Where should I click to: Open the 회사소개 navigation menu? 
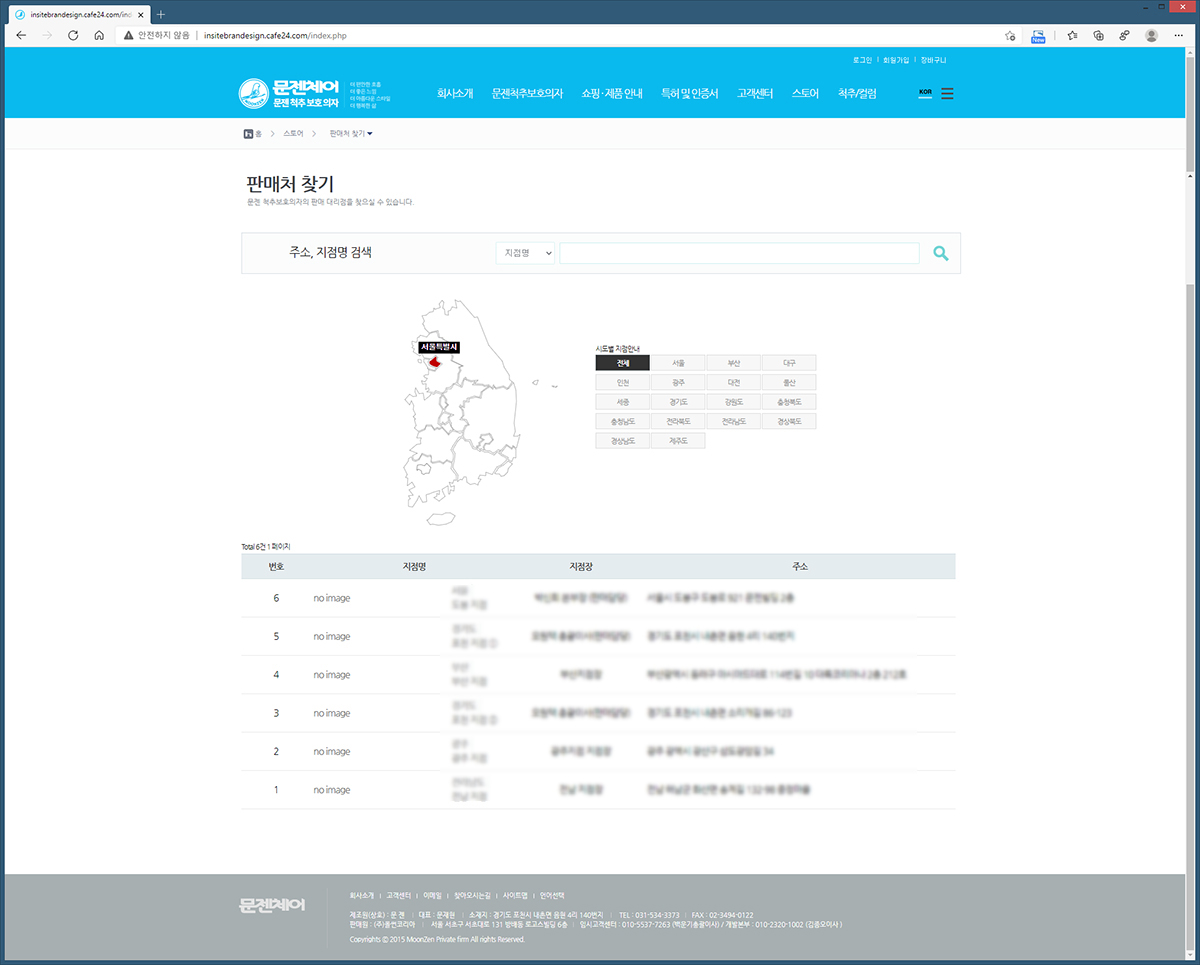pyautogui.click(x=455, y=94)
